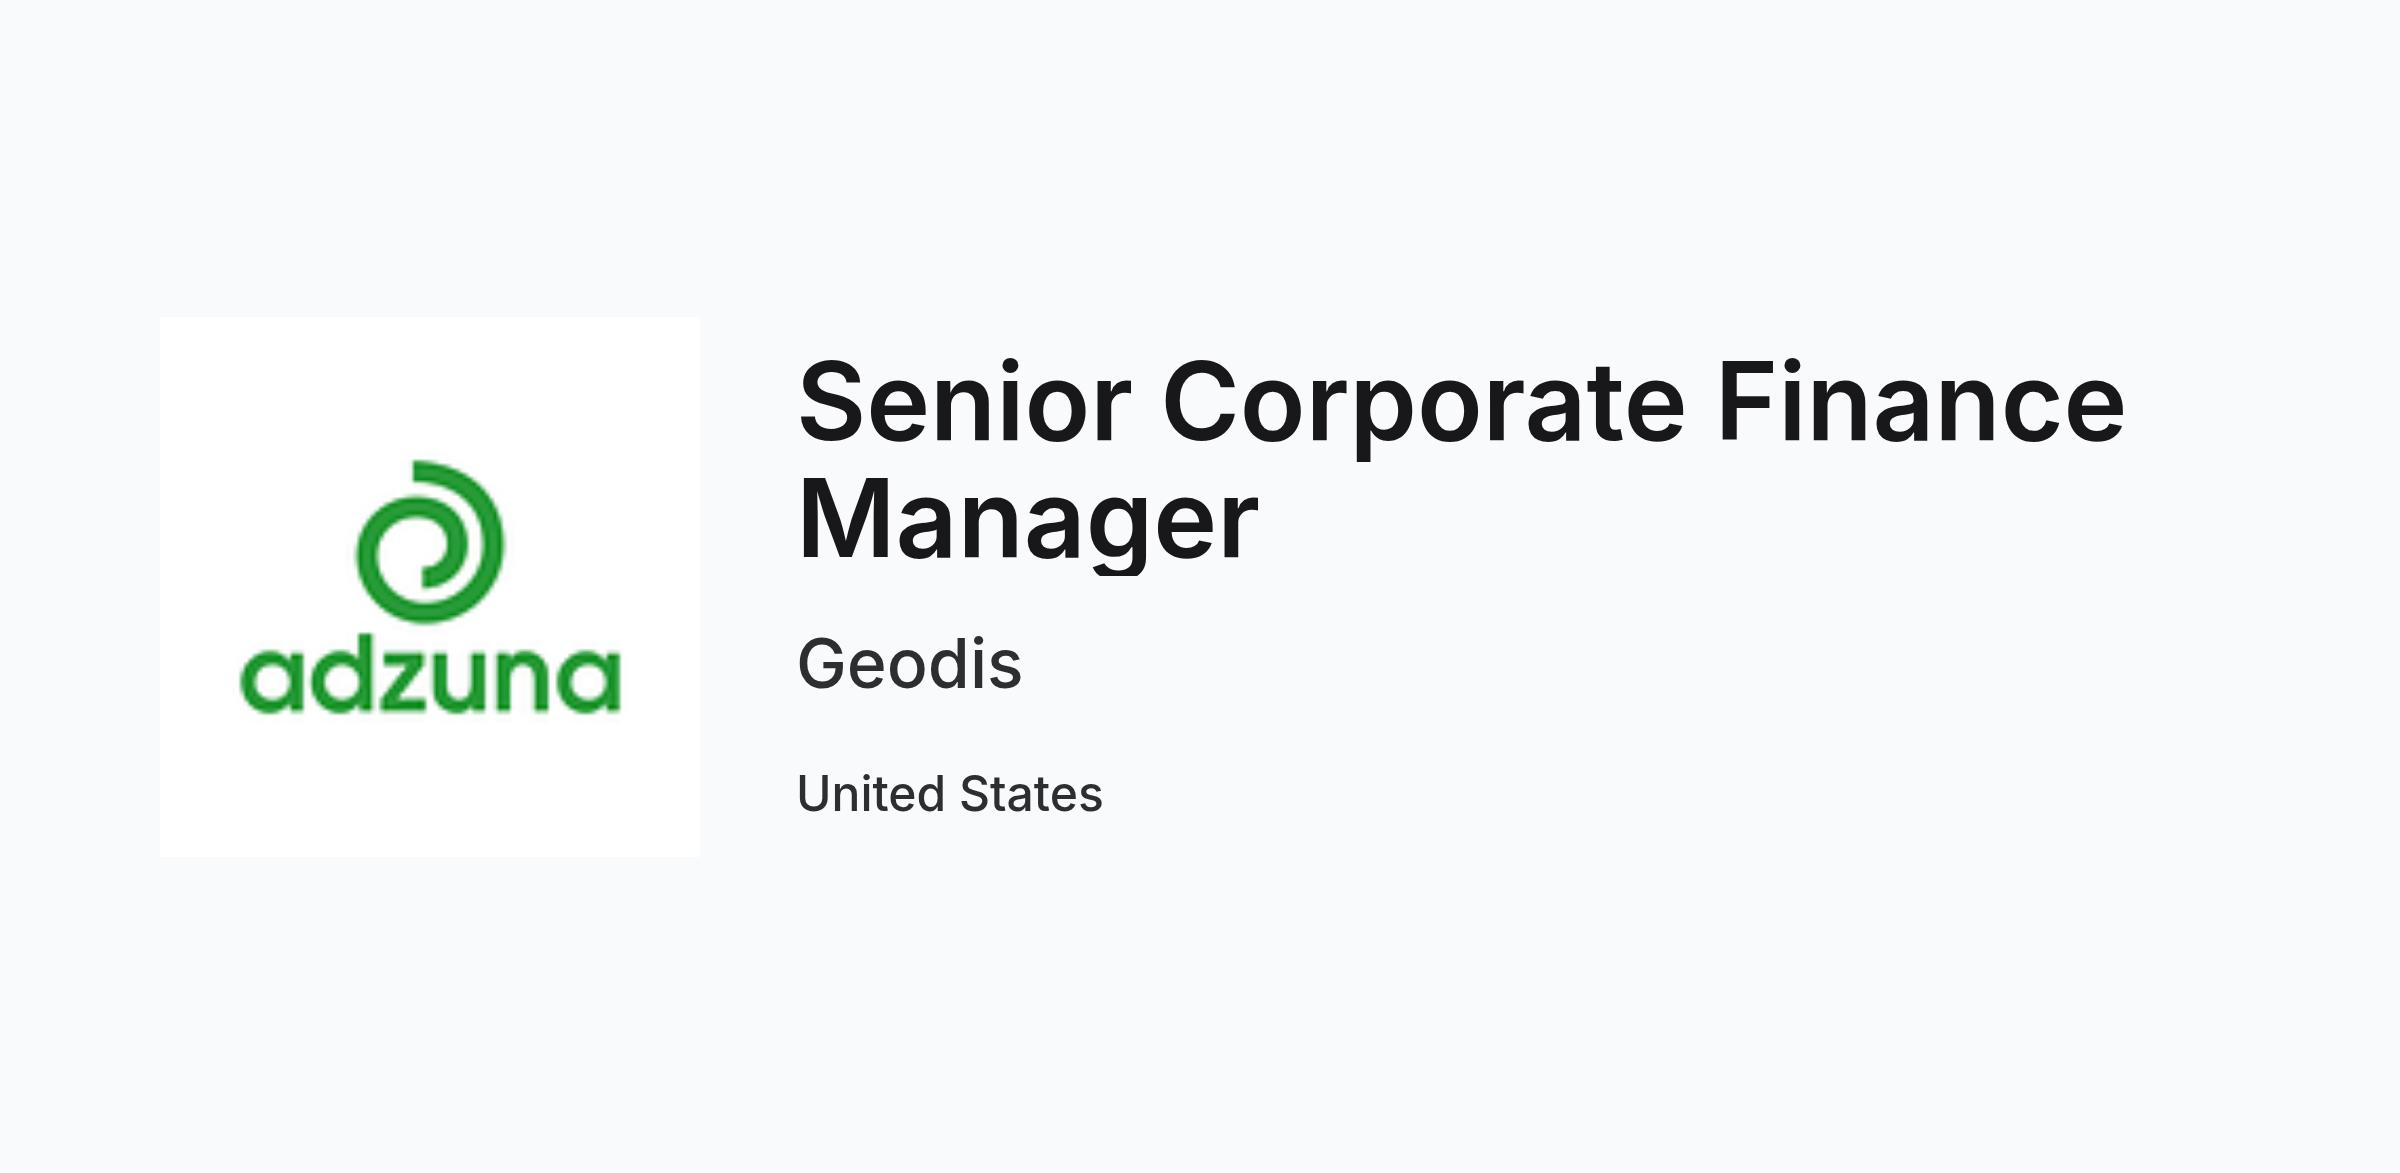Click the word United in the location

click(x=871, y=794)
